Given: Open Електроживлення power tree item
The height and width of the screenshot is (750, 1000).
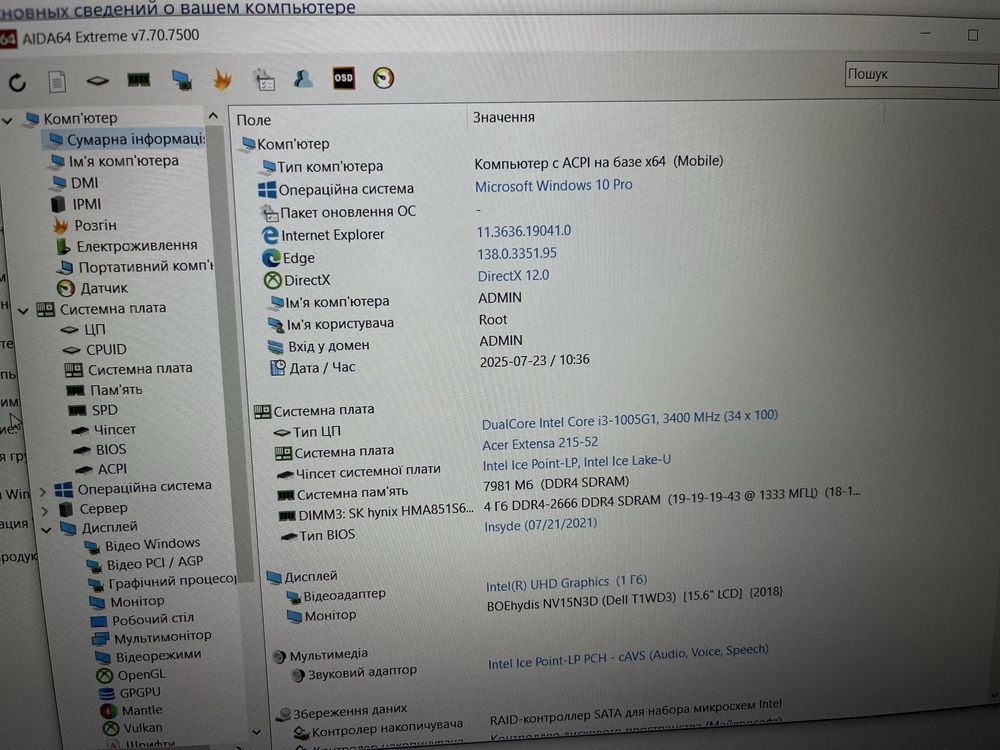Looking at the screenshot, I should click(126, 246).
